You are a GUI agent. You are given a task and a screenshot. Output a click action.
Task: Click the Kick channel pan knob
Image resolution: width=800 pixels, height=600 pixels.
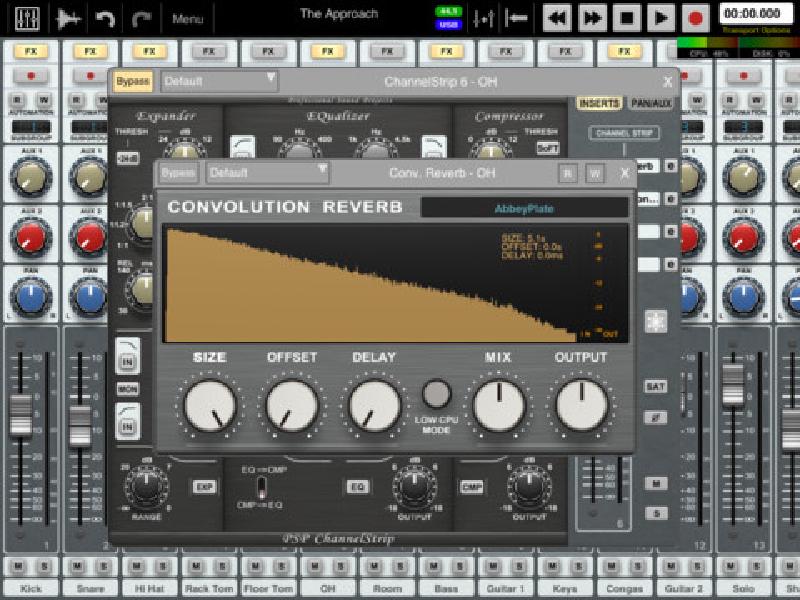click(31, 297)
